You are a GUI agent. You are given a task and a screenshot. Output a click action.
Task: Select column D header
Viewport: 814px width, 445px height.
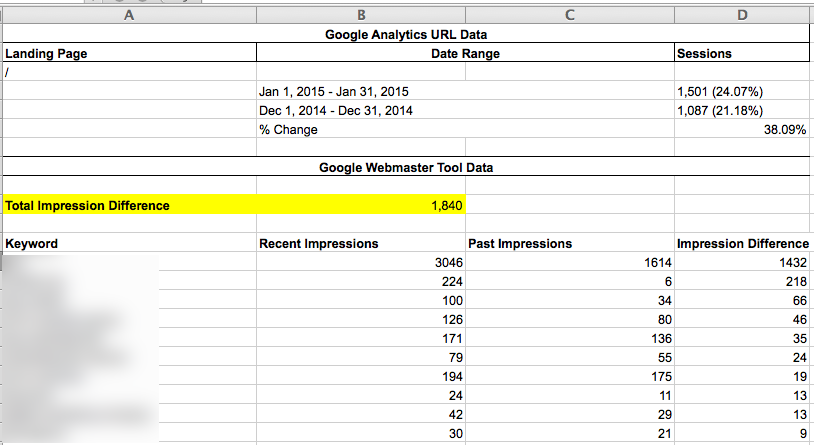(x=742, y=15)
